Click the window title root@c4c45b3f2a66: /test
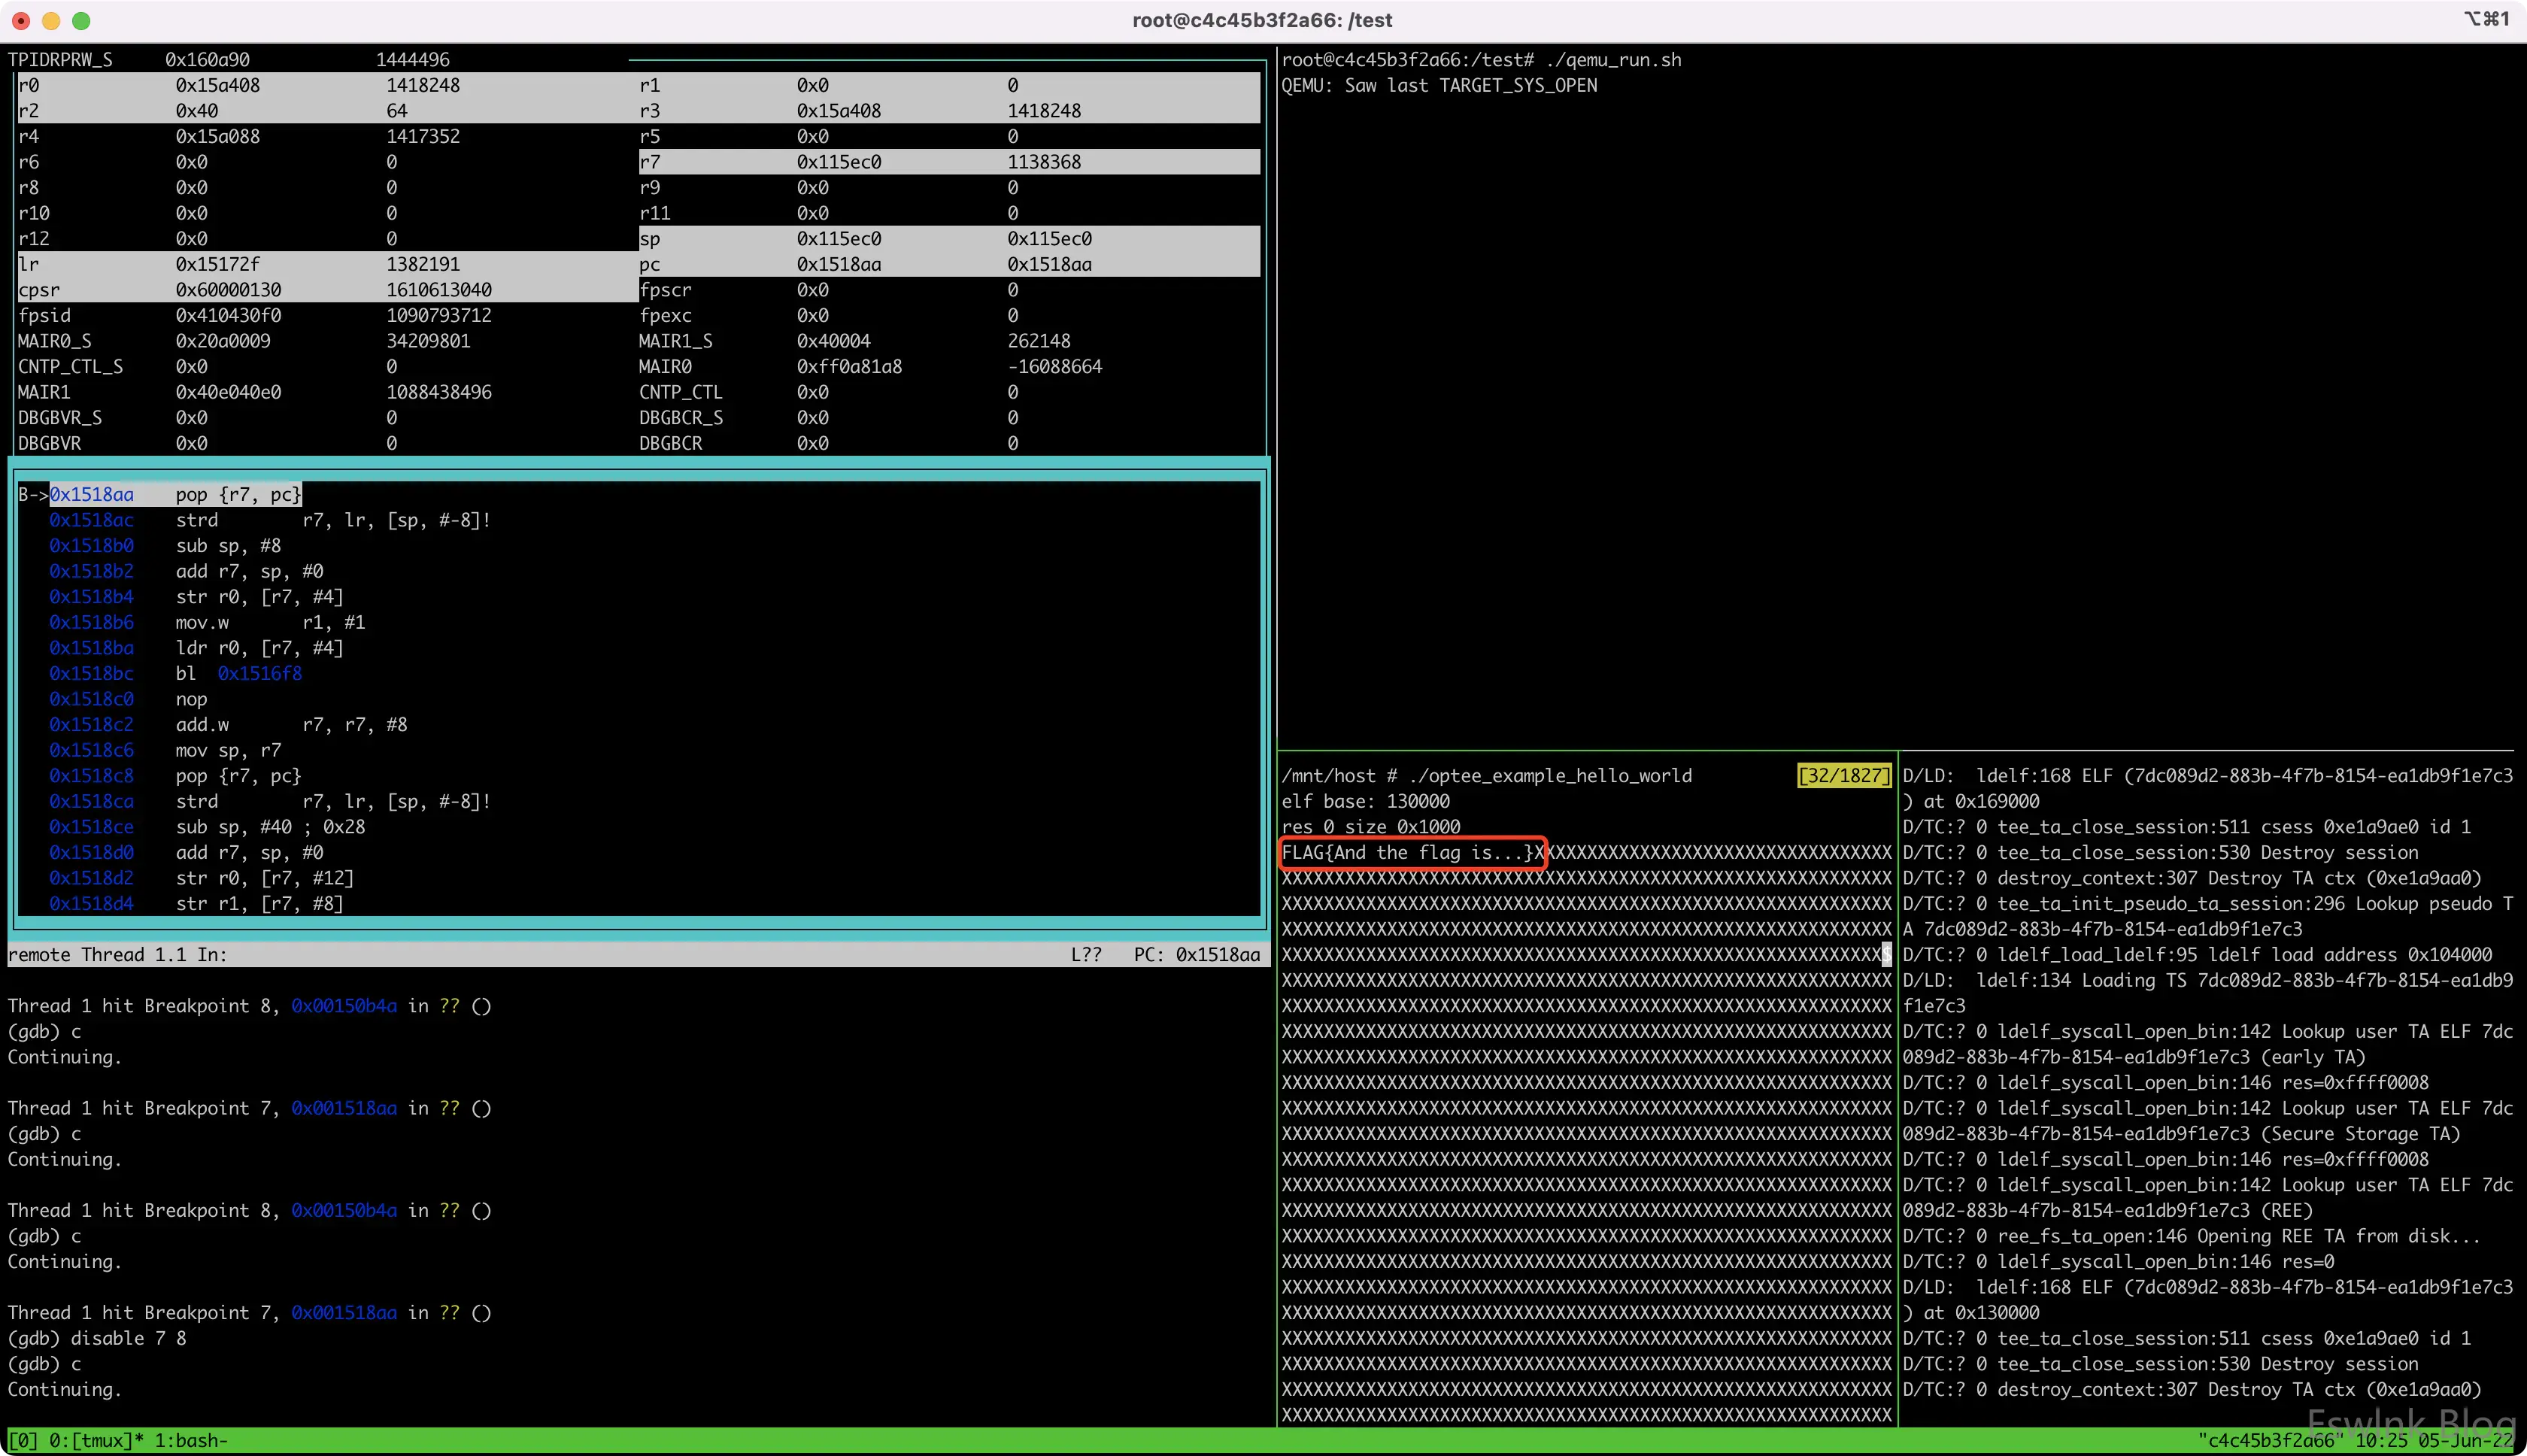The image size is (2527, 1456). coord(1261,20)
